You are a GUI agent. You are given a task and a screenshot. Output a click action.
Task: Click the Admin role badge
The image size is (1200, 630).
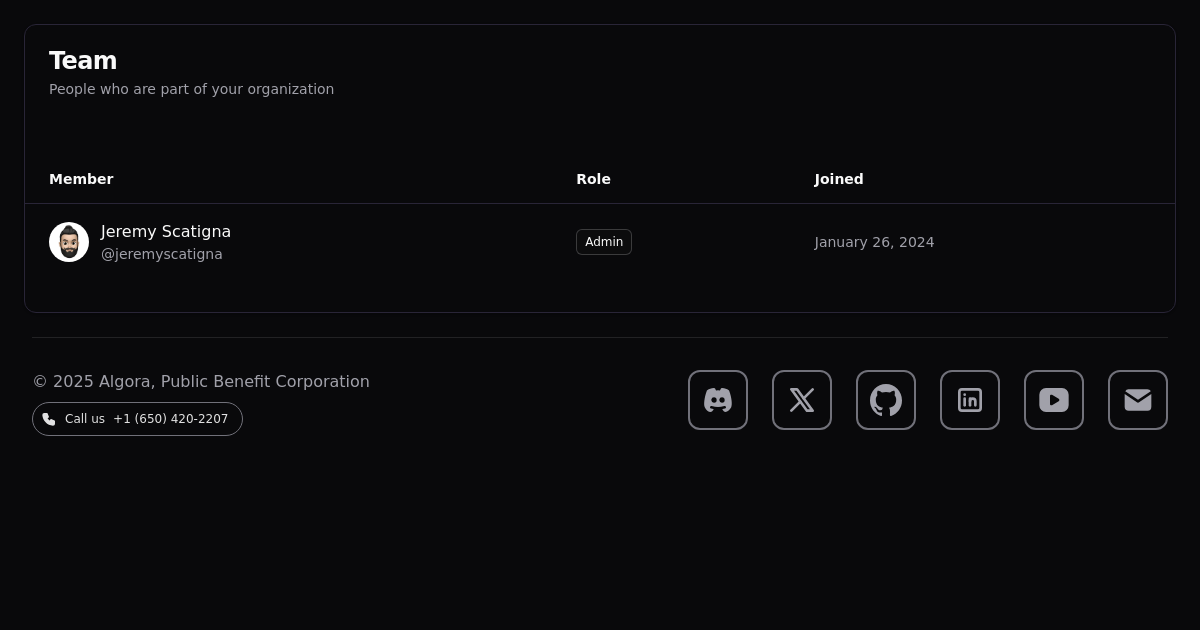(x=604, y=242)
